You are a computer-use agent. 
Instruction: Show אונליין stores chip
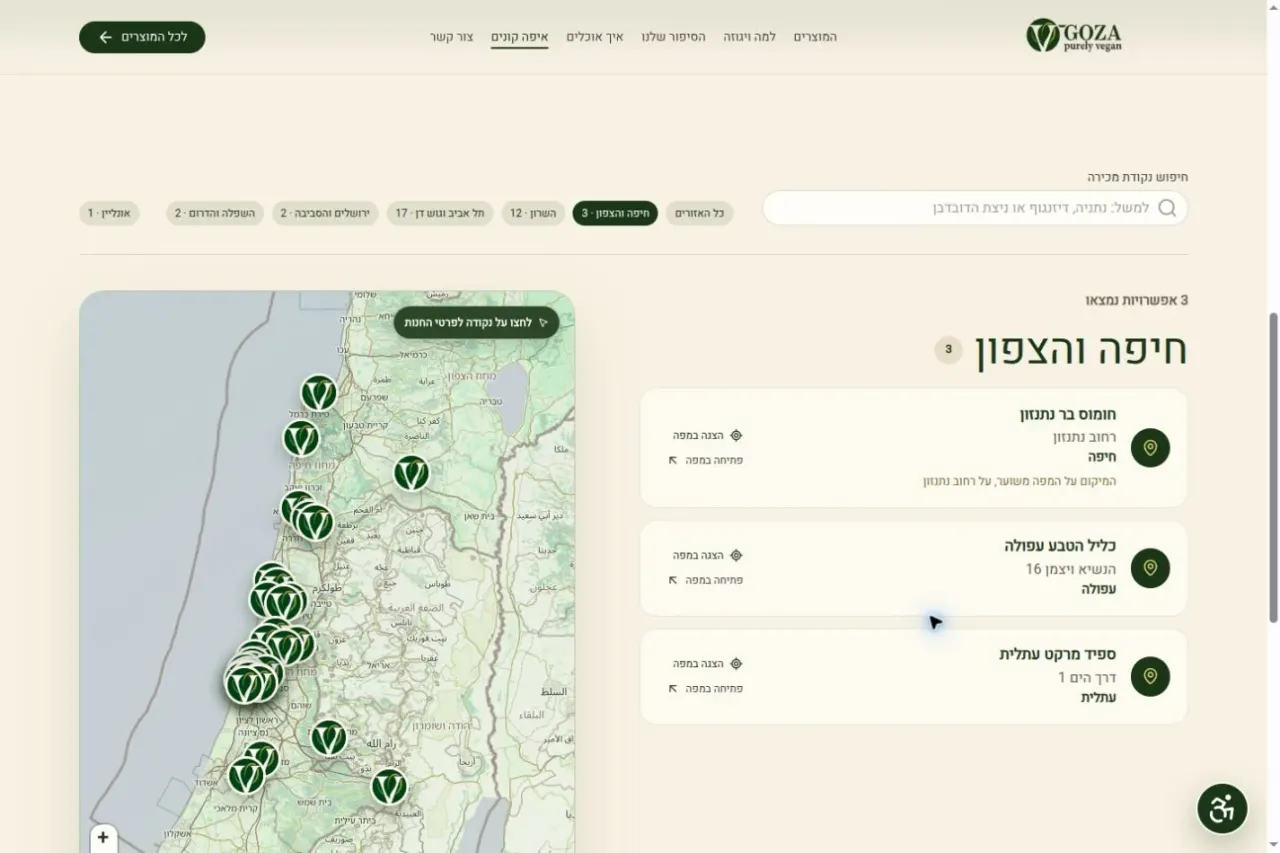(109, 213)
